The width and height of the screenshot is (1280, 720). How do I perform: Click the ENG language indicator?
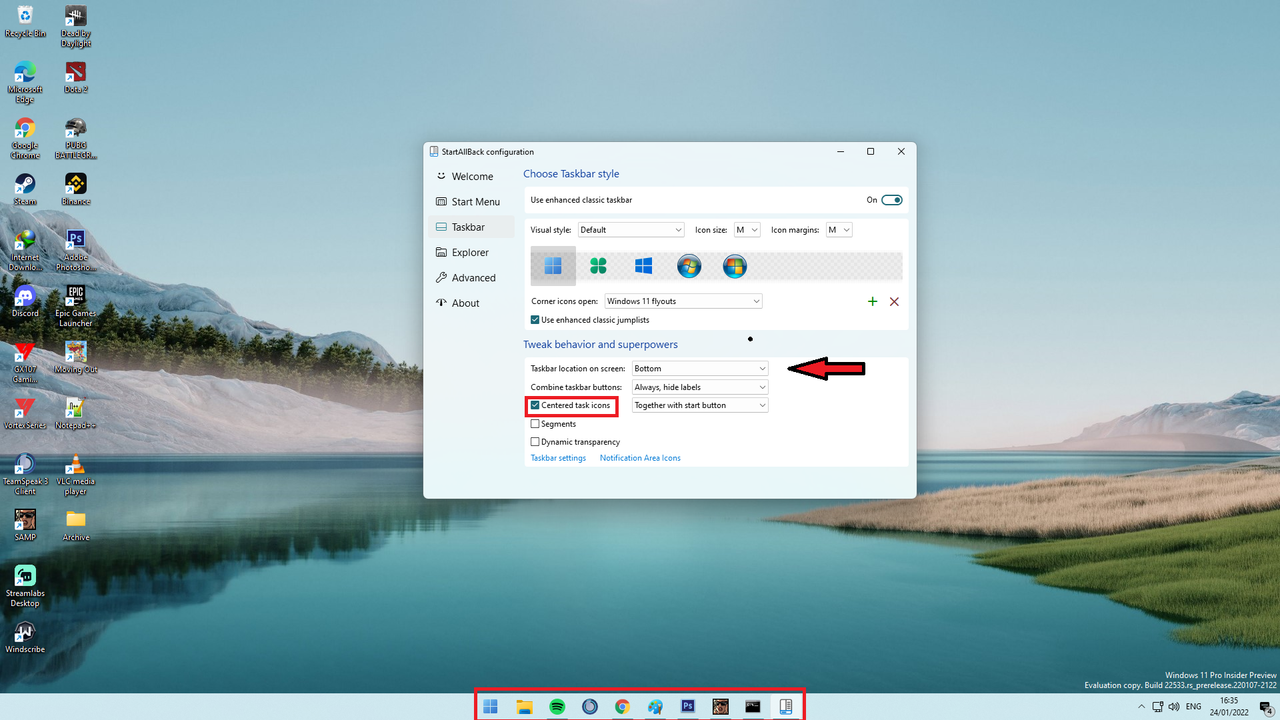[x=1193, y=707]
